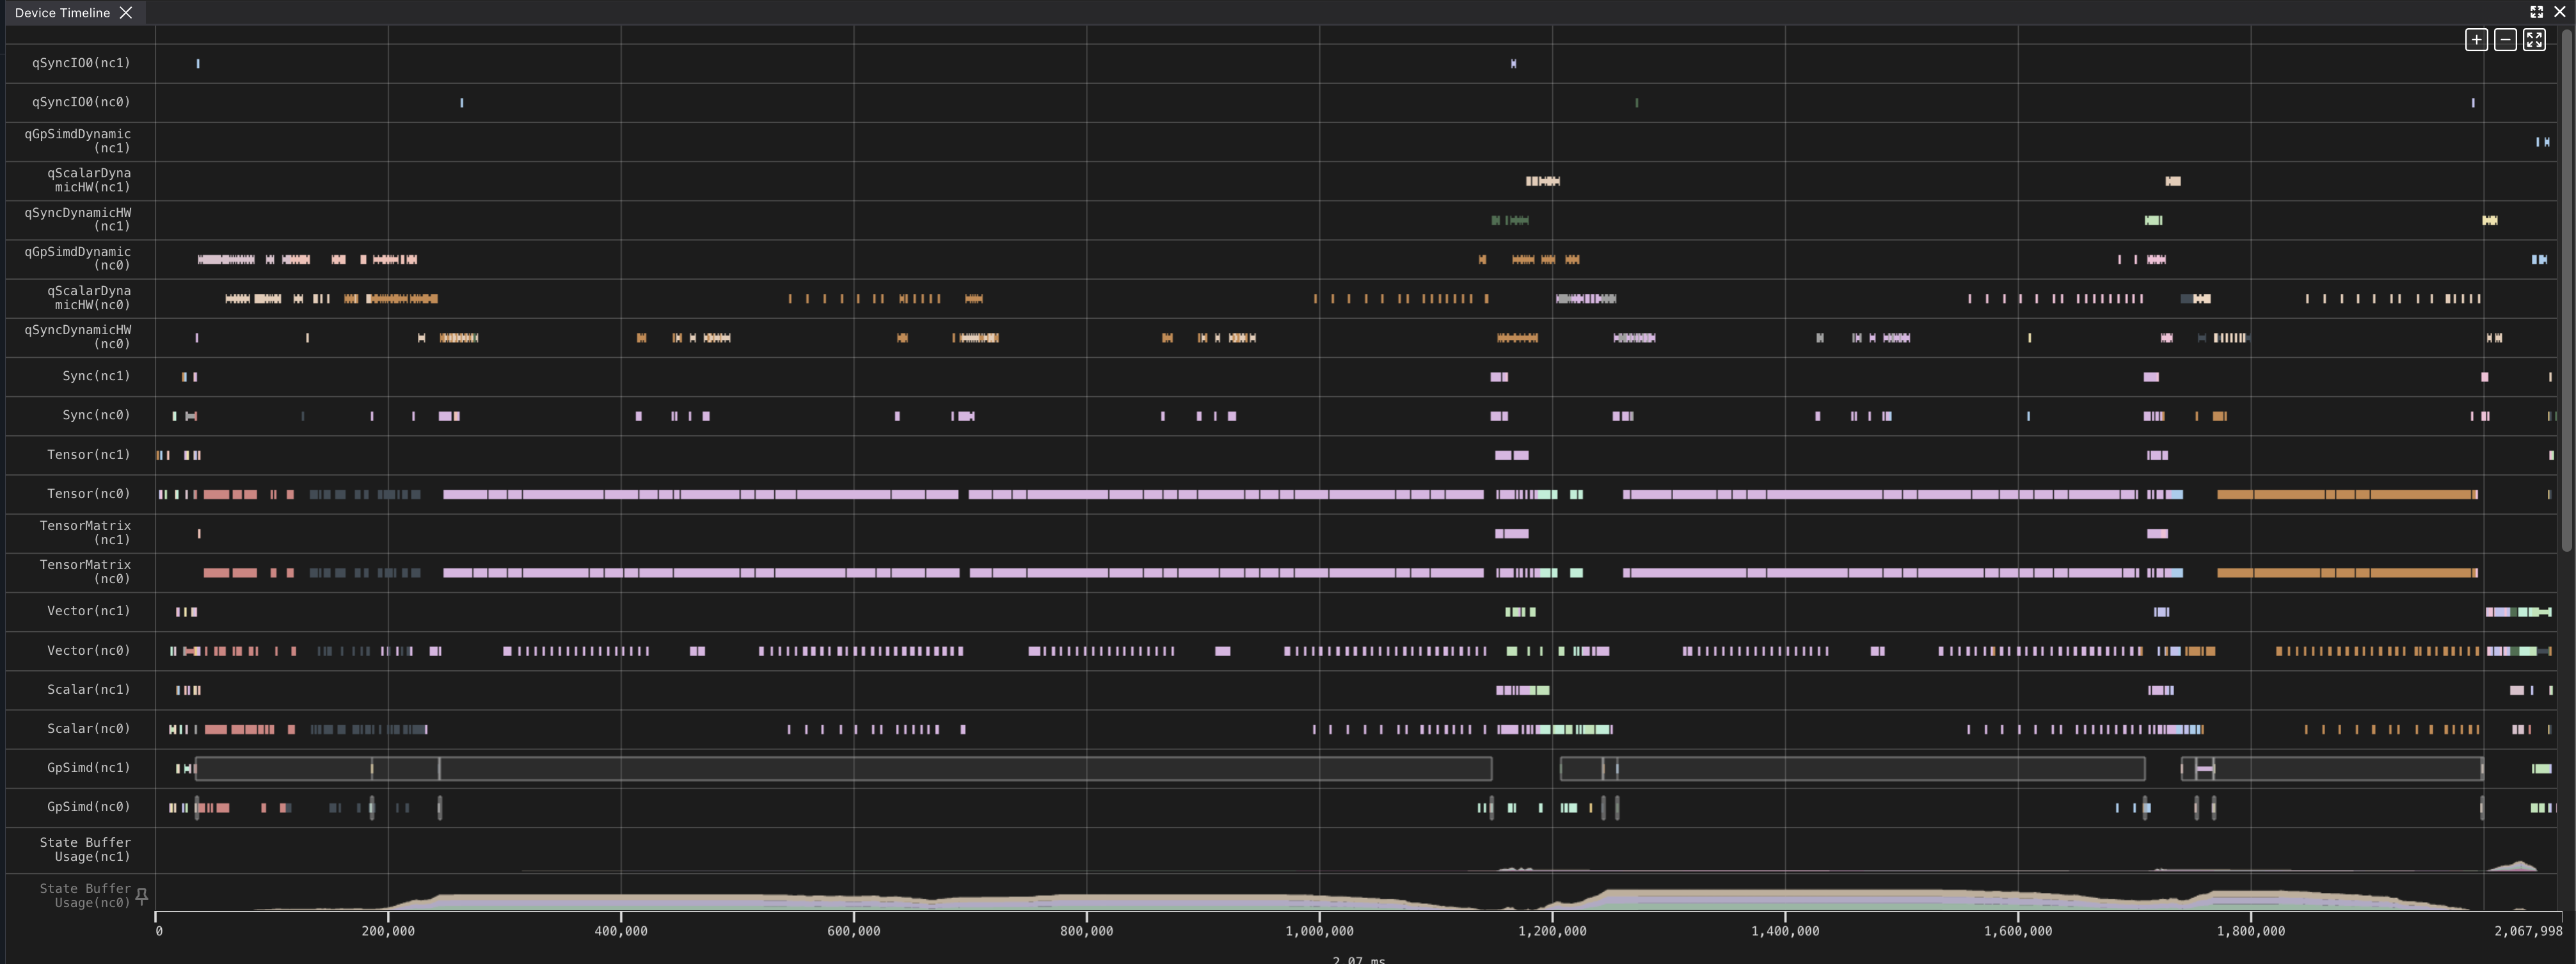
Task: Zoom in on the timeline
Action: point(2476,40)
